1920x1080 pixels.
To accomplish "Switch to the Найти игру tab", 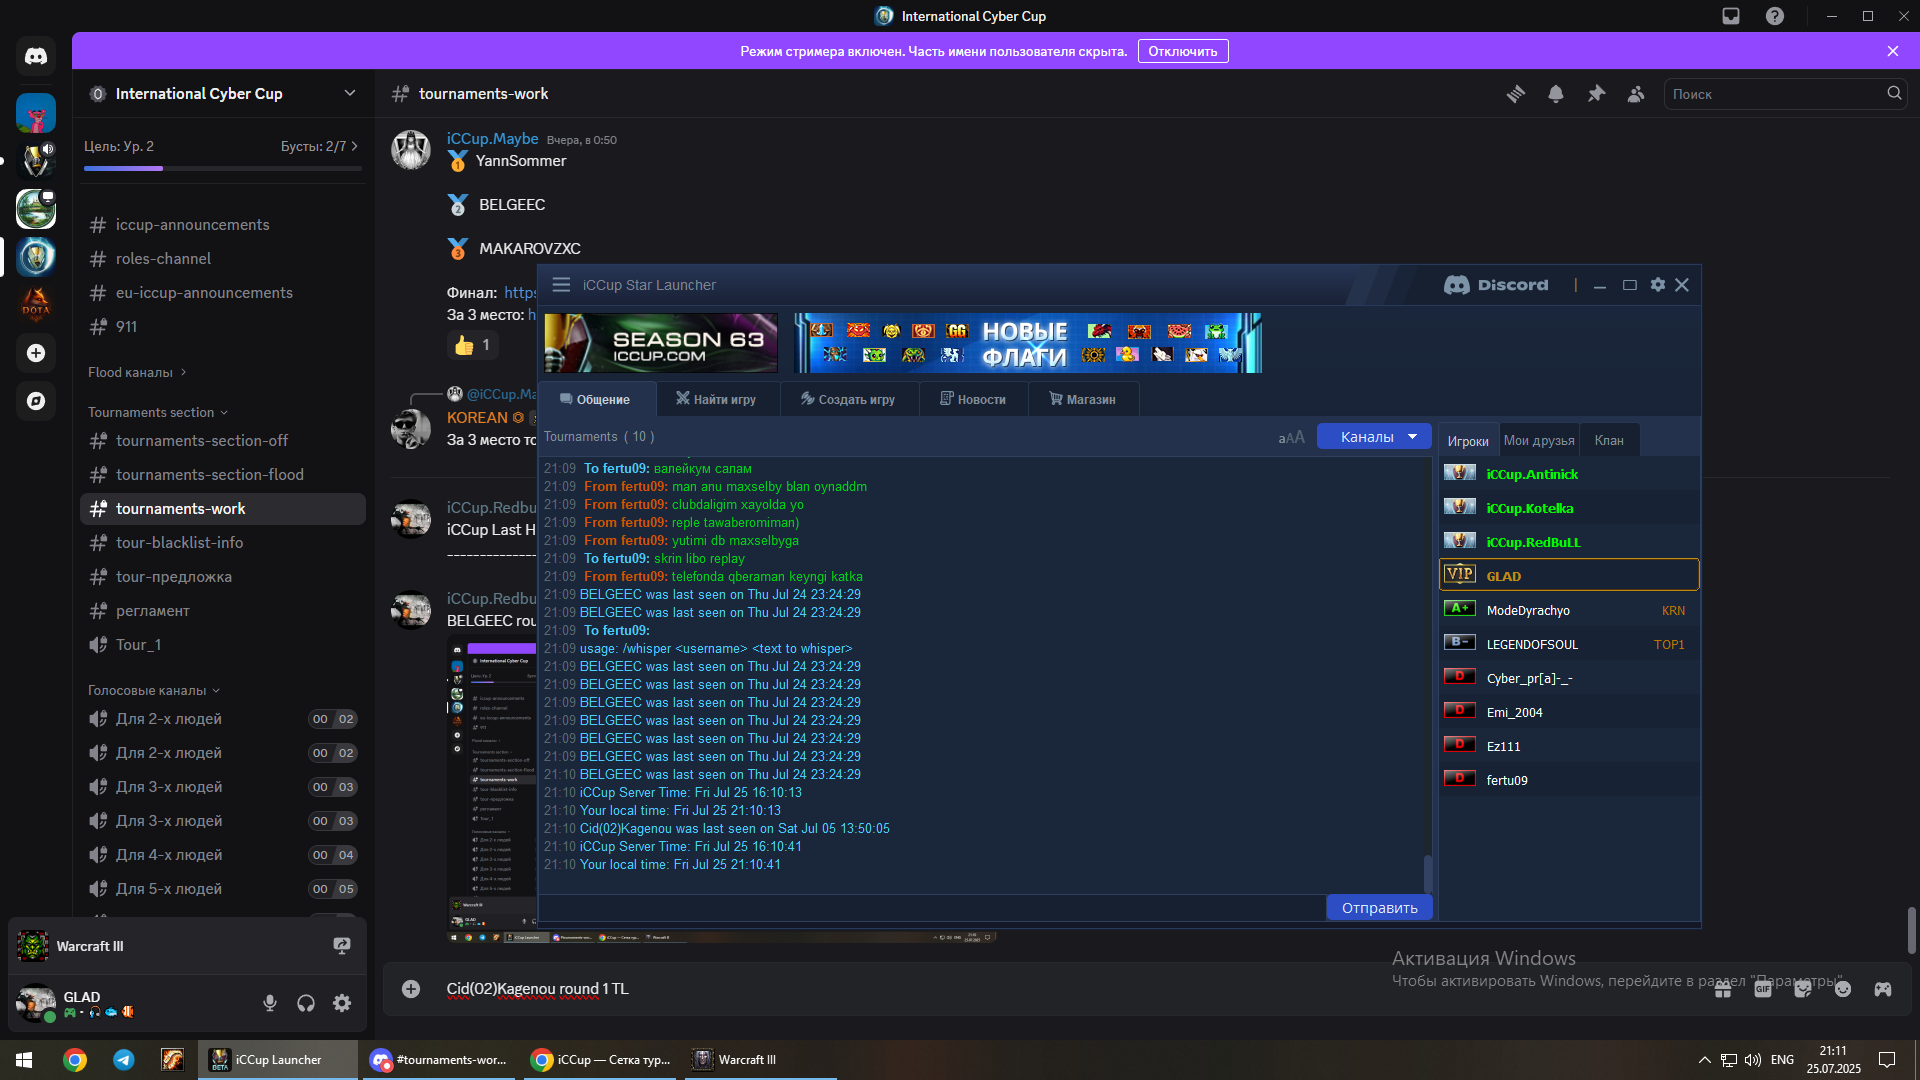I will pyautogui.click(x=717, y=399).
